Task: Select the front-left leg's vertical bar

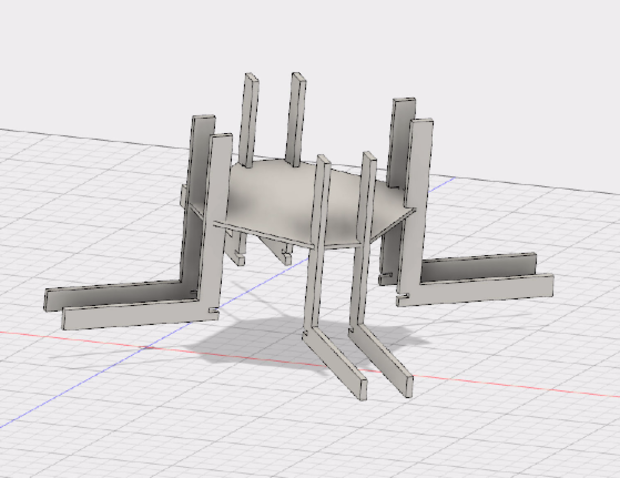Action: pos(320,240)
